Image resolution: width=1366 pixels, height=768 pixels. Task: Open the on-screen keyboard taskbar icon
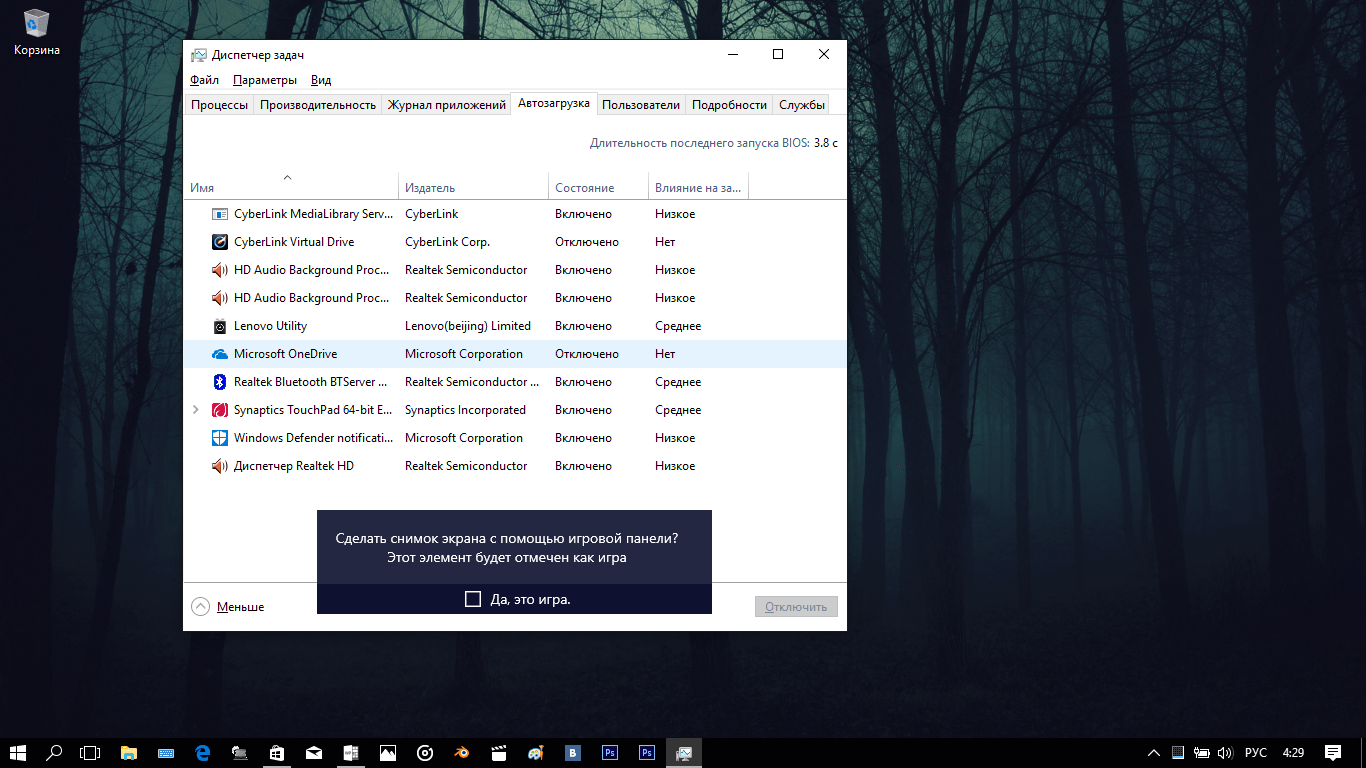click(x=165, y=753)
